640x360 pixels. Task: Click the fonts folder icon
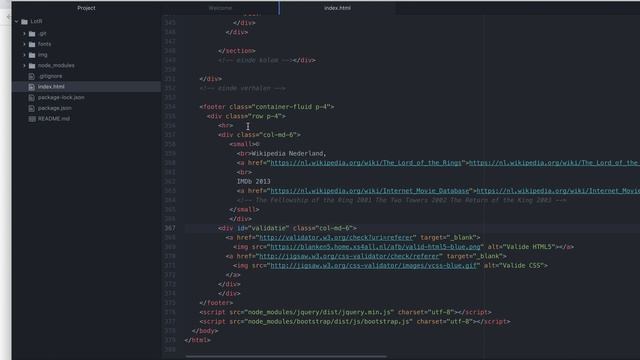[32, 44]
